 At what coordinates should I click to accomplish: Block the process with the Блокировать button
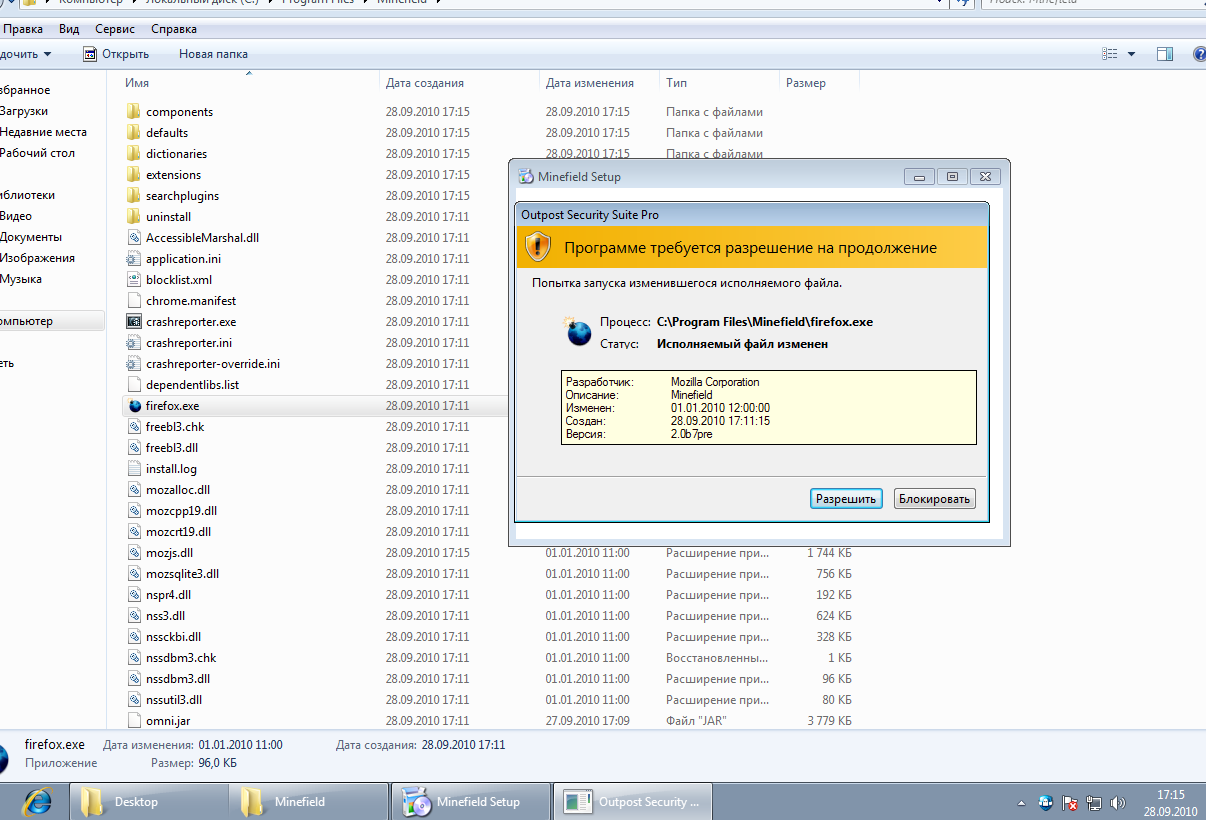934,499
